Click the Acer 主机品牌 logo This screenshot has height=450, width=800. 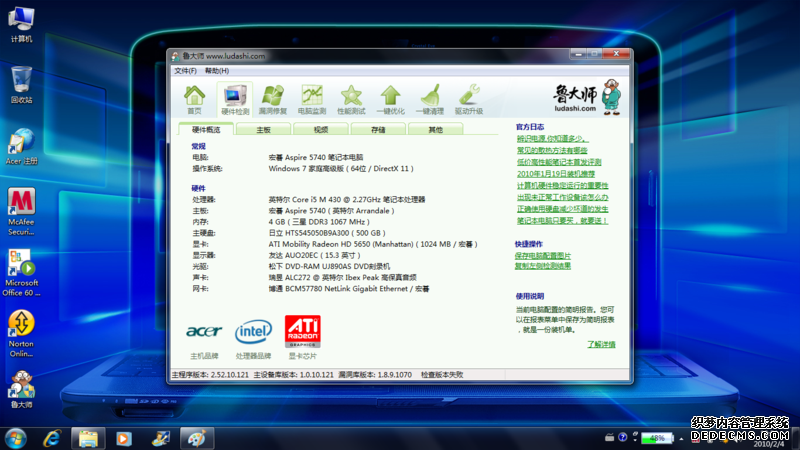[204, 330]
